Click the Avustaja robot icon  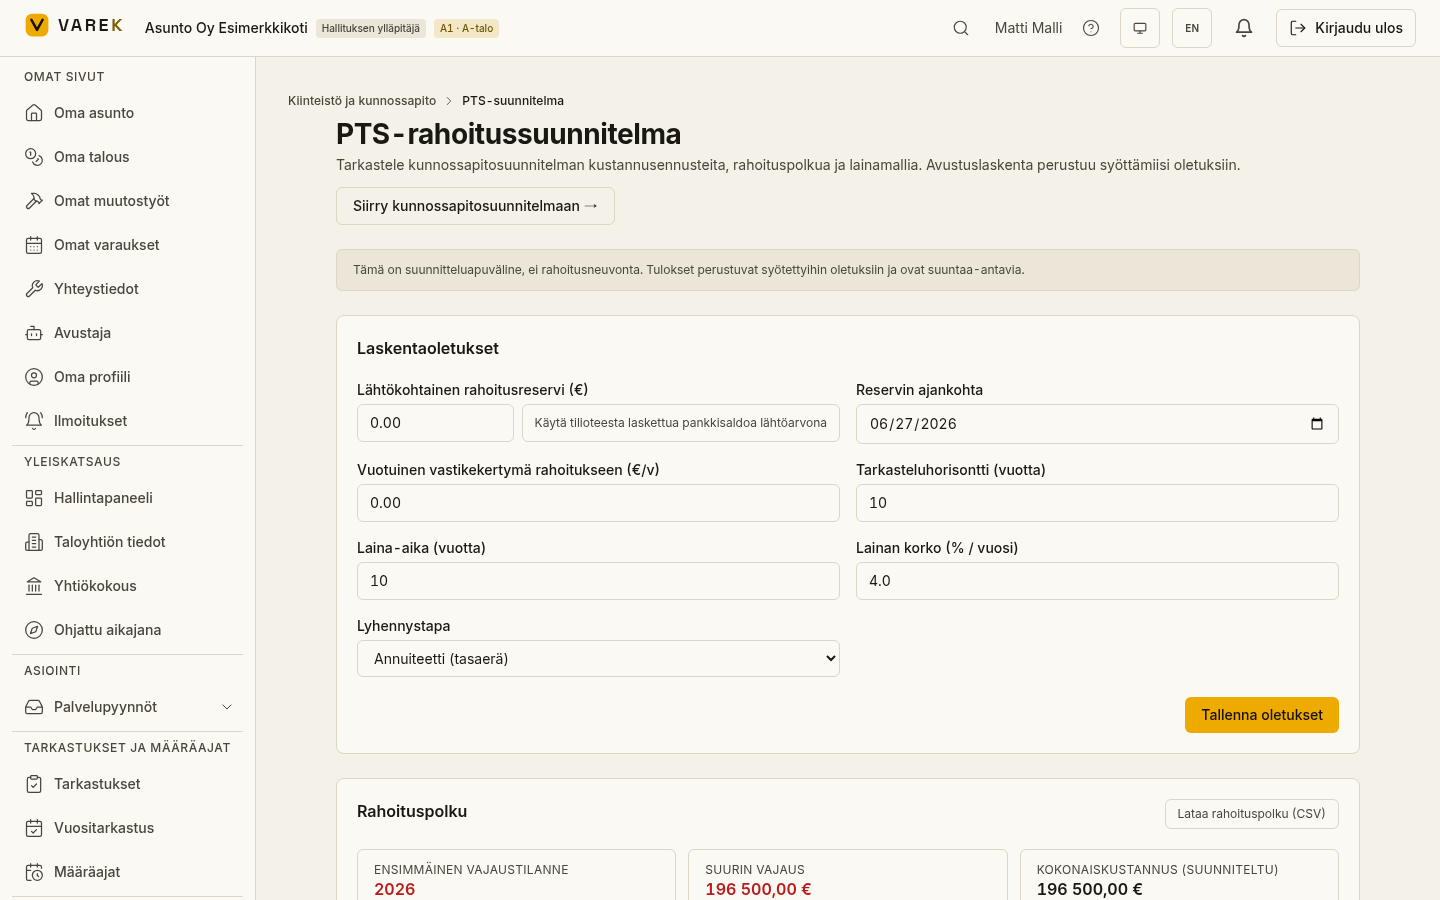[x=34, y=333]
